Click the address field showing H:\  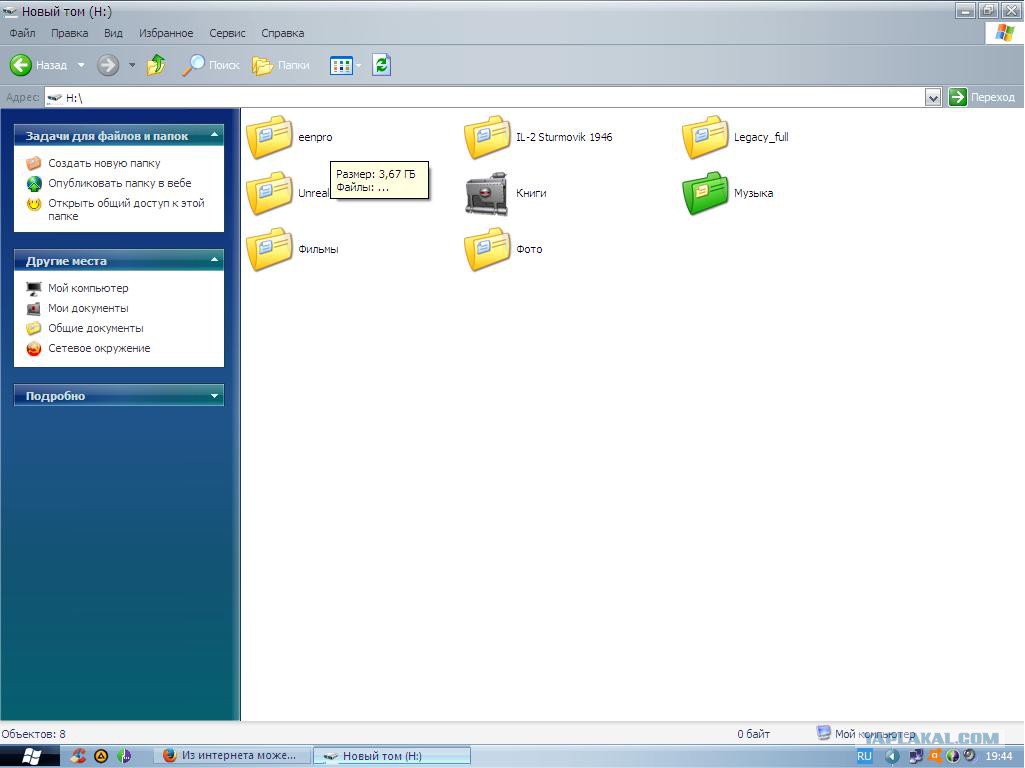click(485, 97)
